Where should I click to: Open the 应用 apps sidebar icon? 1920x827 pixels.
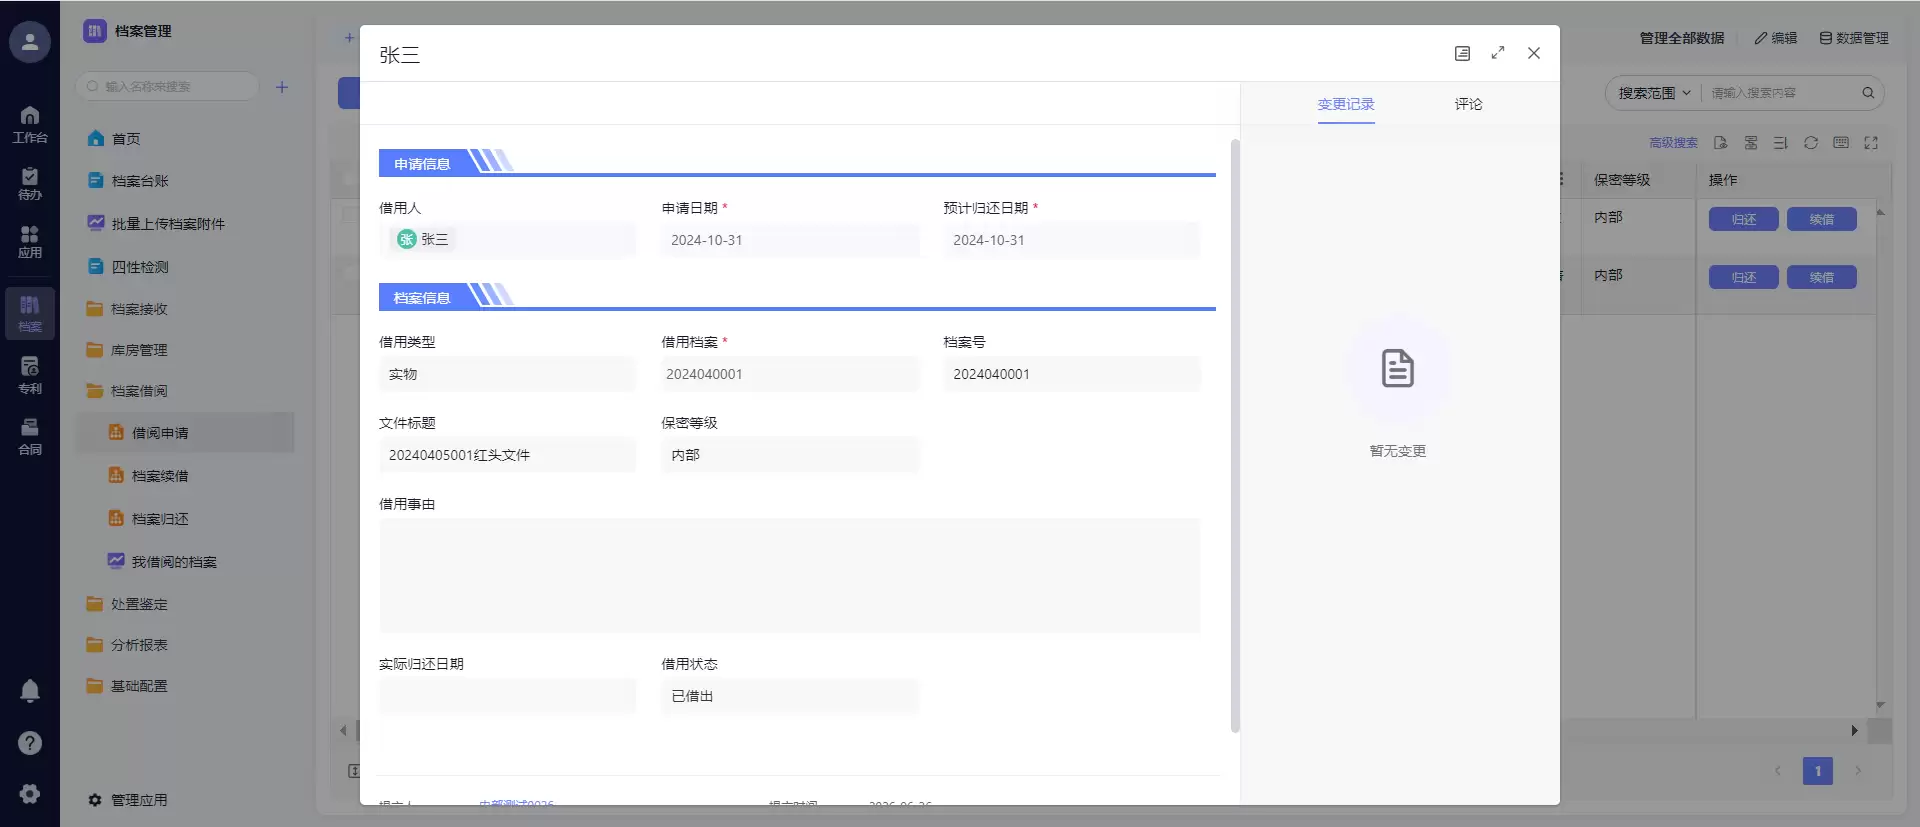(x=30, y=242)
